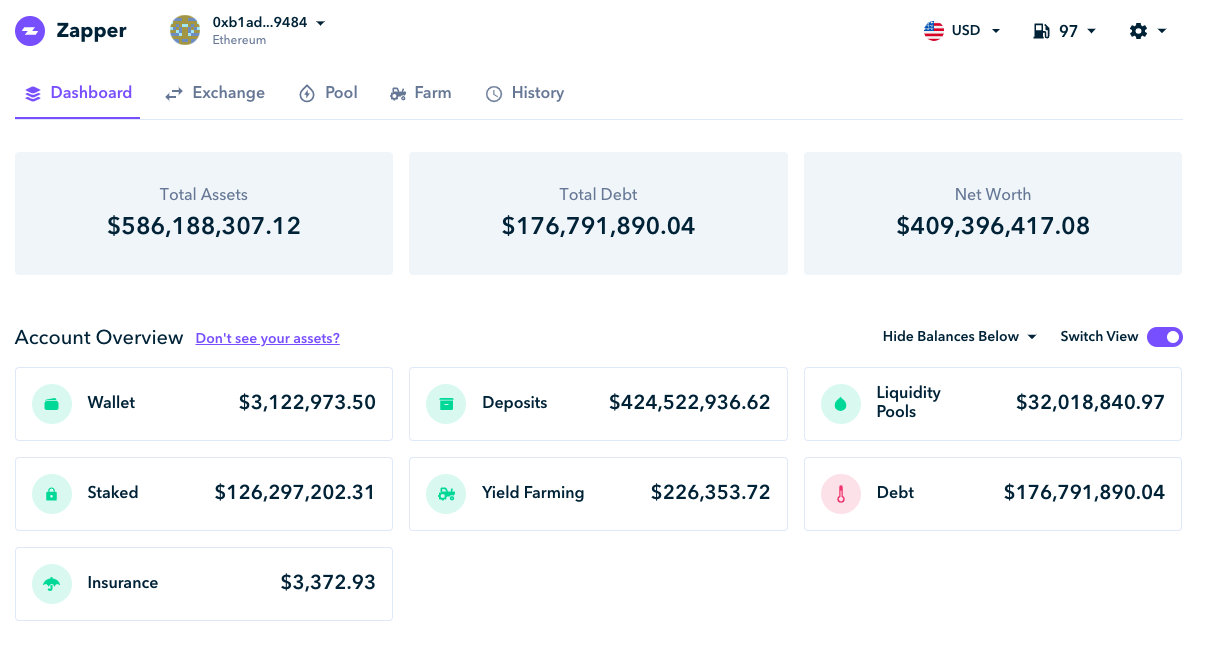Click the wallet address avatar icon
1205x649 pixels.
[x=185, y=30]
